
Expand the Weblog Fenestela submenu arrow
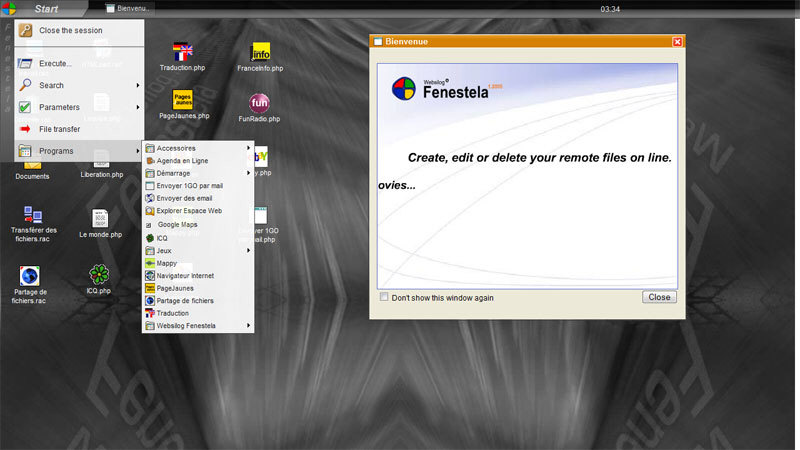coord(248,326)
